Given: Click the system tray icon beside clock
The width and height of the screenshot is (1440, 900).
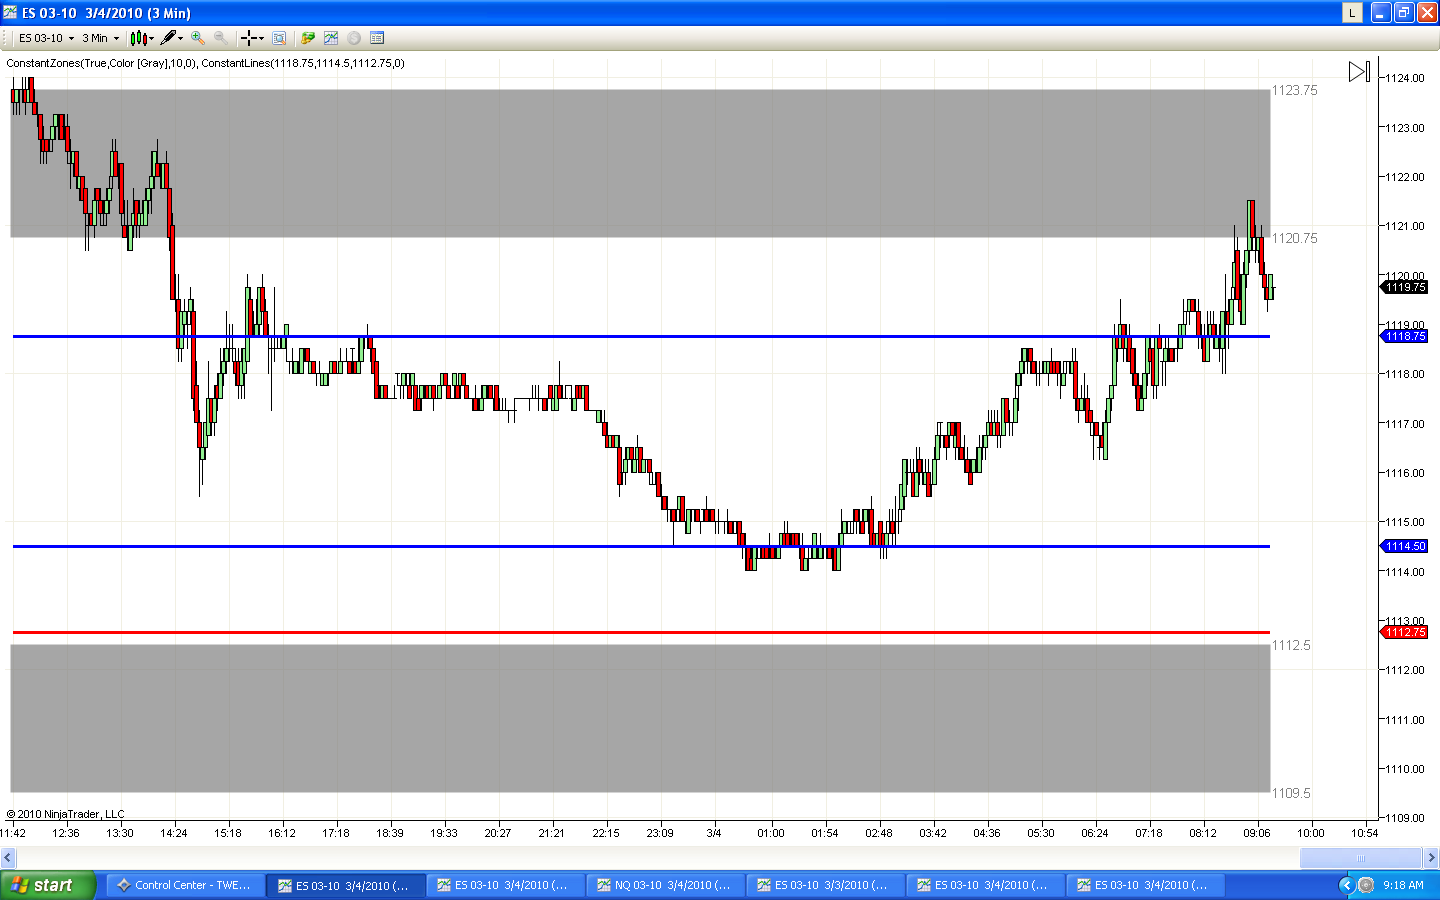Looking at the screenshot, I should [x=1366, y=885].
